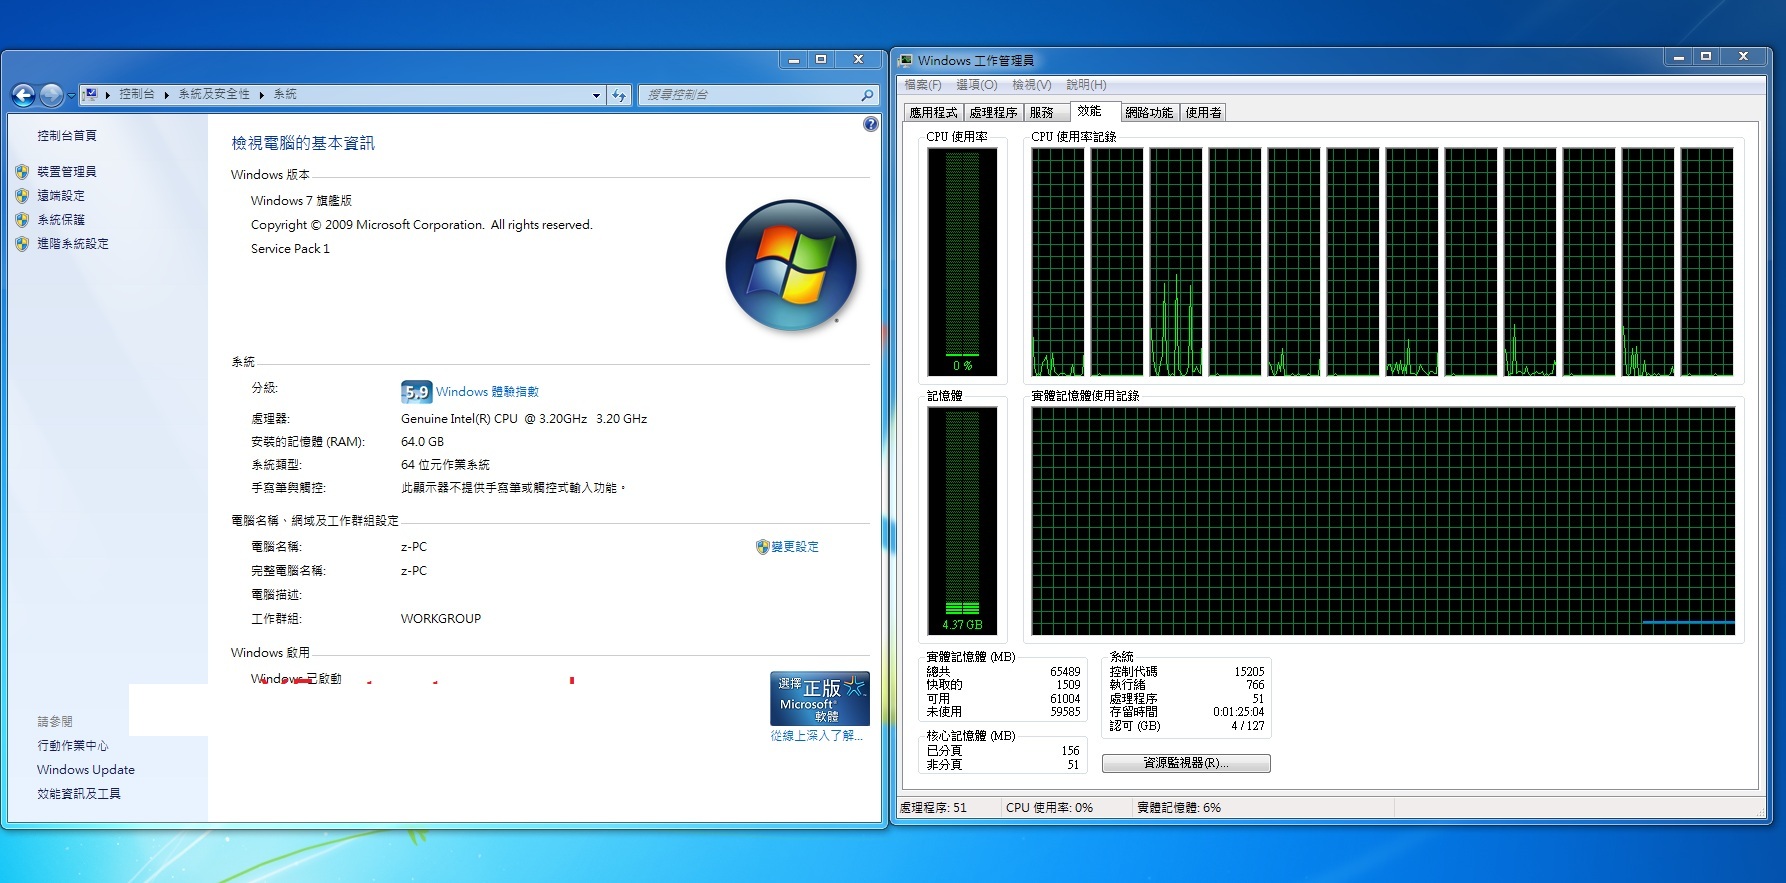Open 遠端設定 from the sidebar
The image size is (1786, 883).
(61, 196)
